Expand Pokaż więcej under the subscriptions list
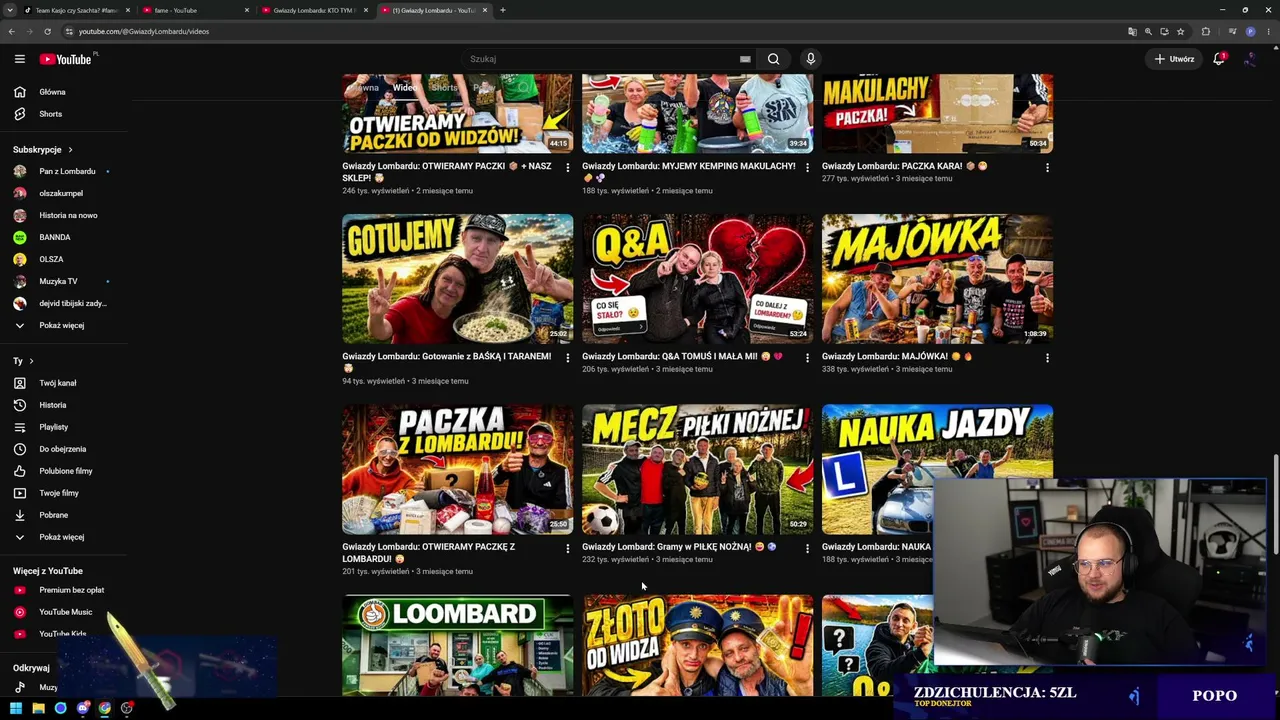Viewport: 1280px width, 720px height. (x=64, y=325)
